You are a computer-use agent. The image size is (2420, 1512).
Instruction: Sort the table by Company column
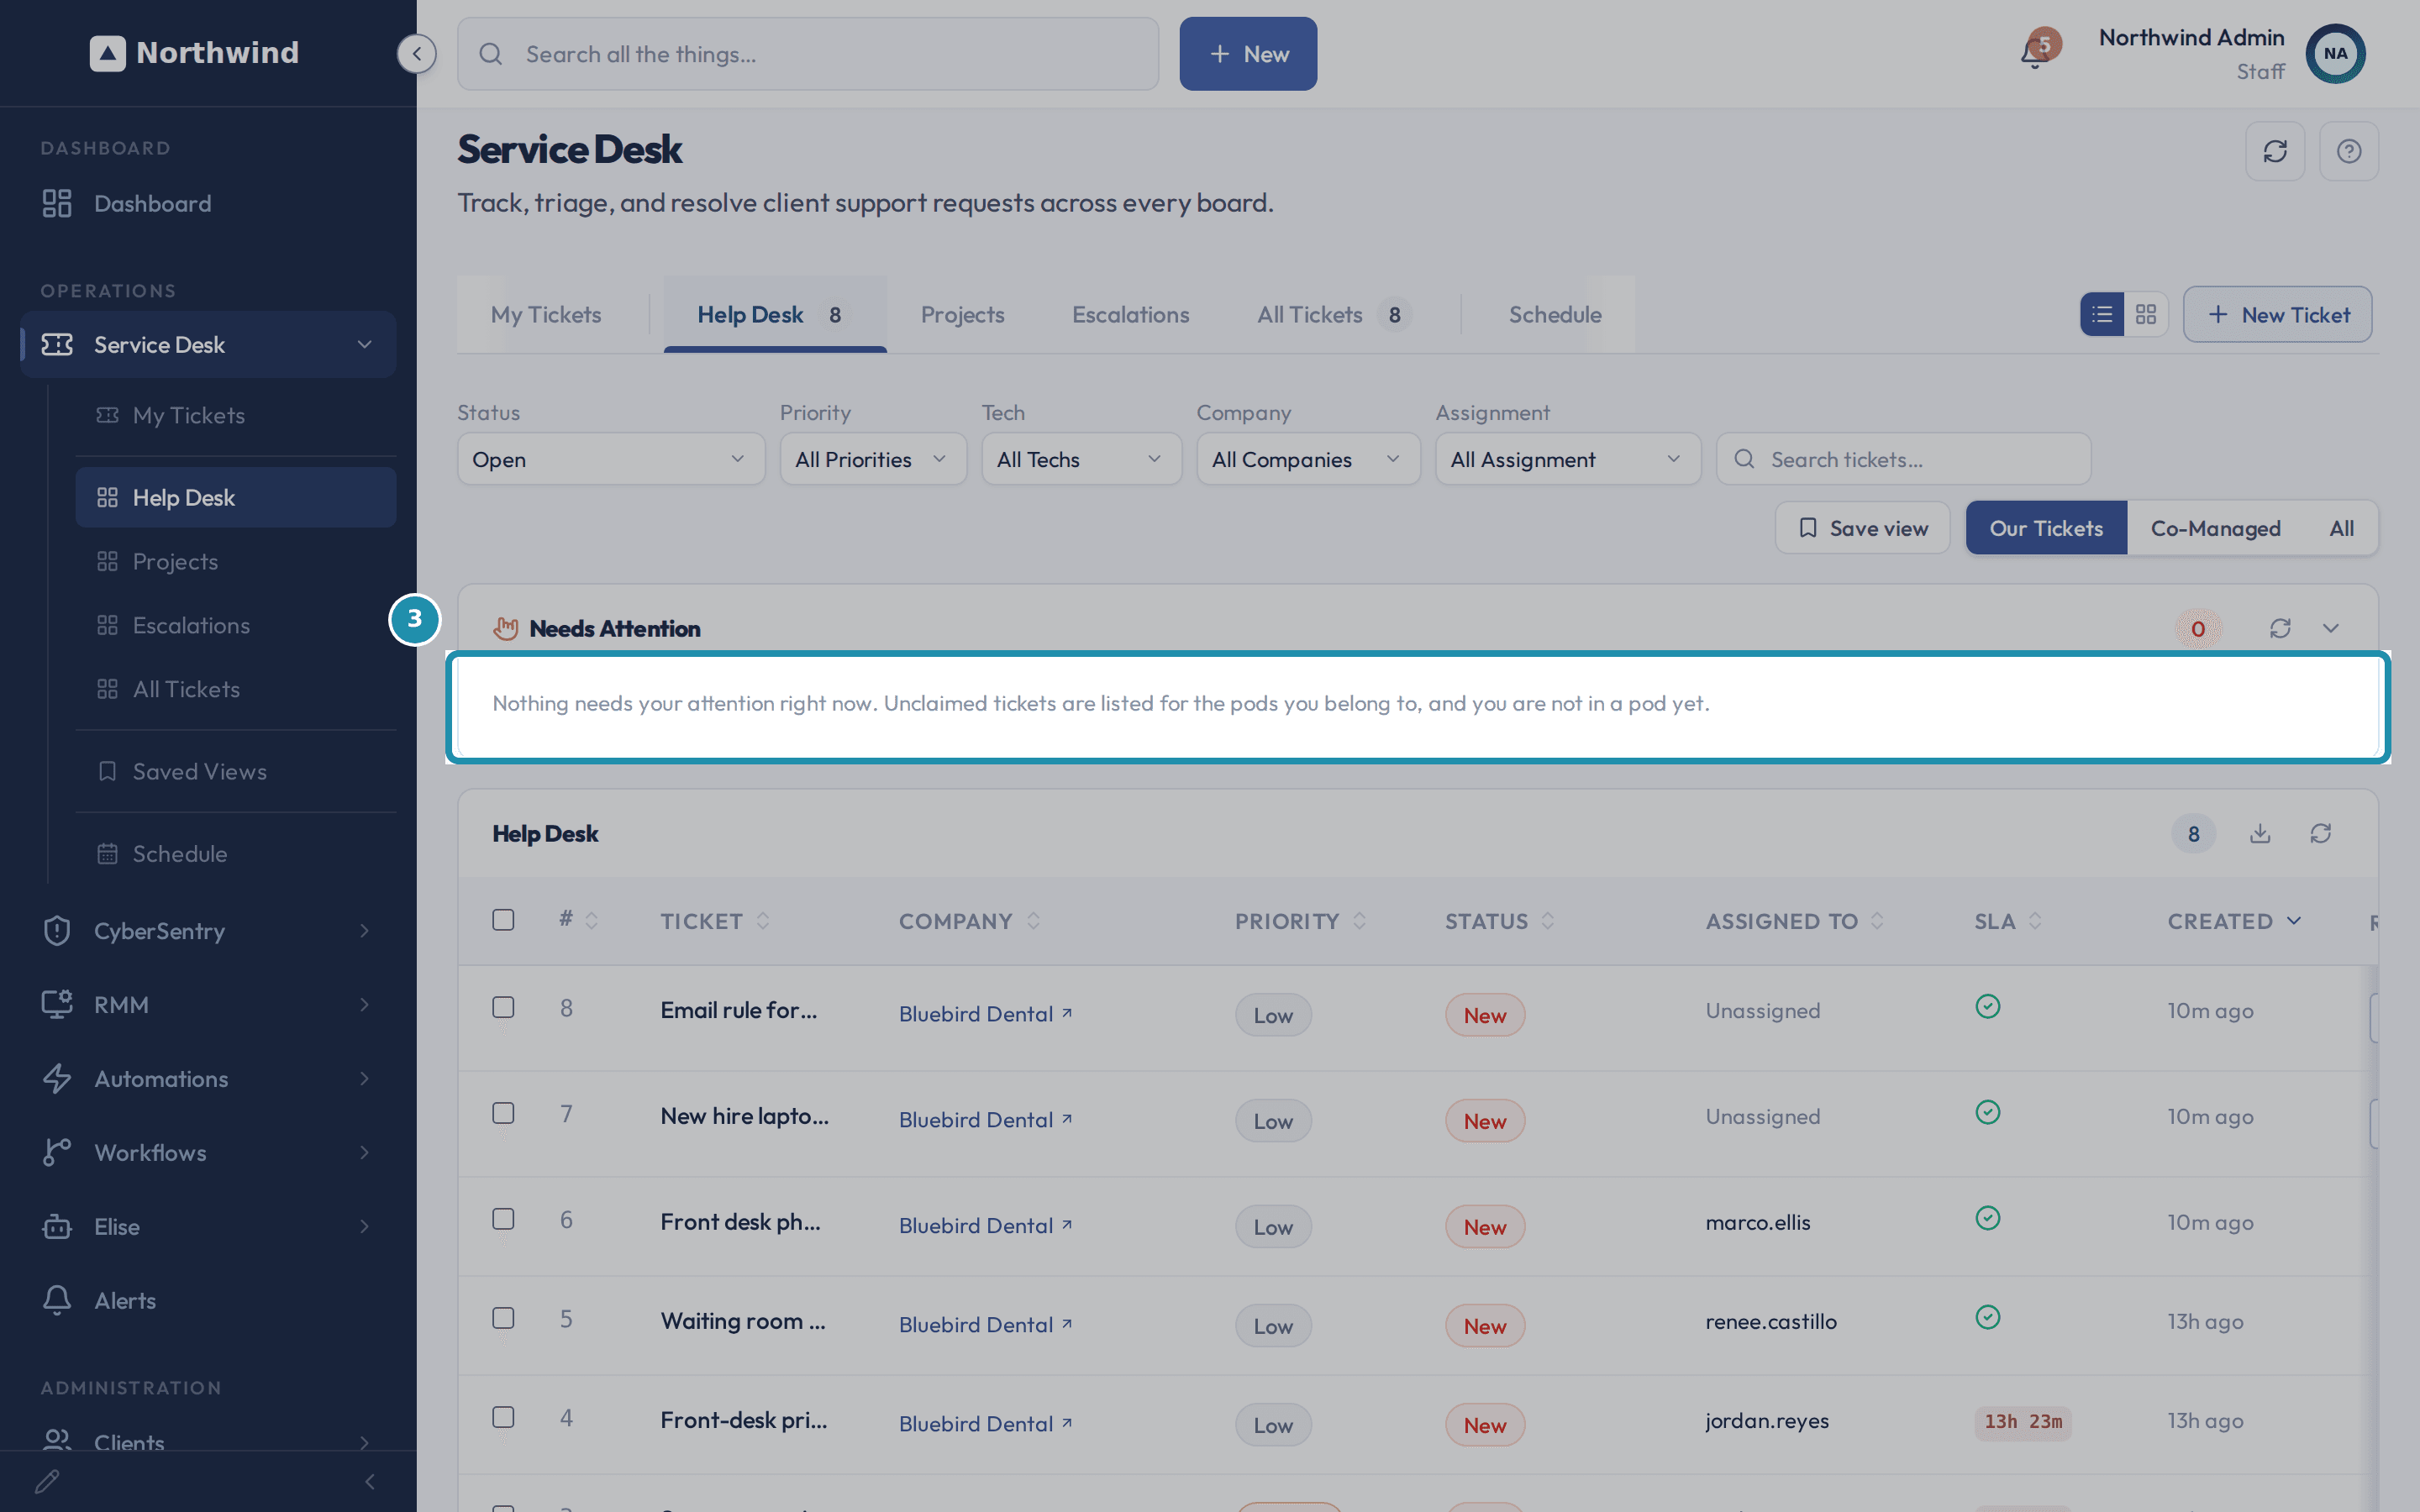[x=969, y=921]
